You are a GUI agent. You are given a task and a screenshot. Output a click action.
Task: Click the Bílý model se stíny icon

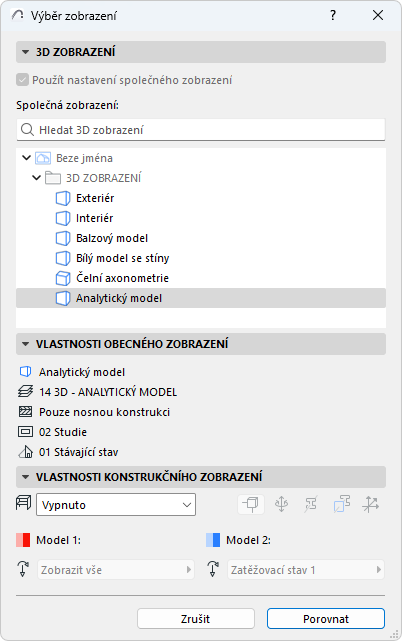tap(63, 258)
